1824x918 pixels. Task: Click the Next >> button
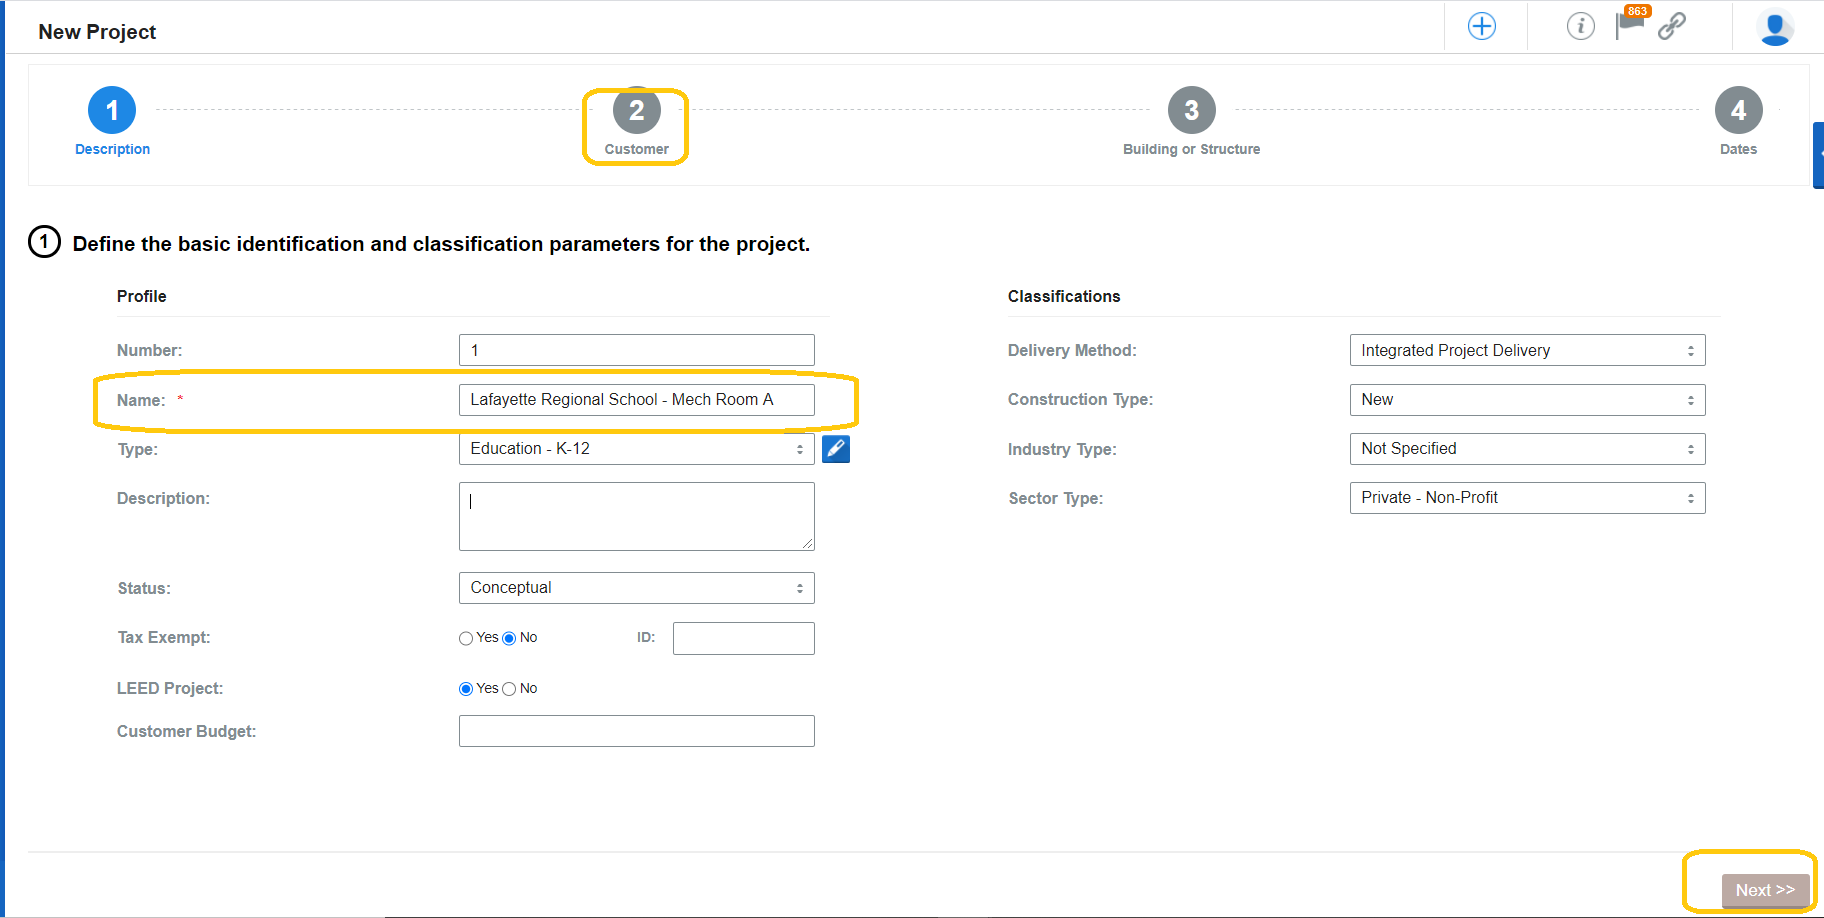[1765, 890]
